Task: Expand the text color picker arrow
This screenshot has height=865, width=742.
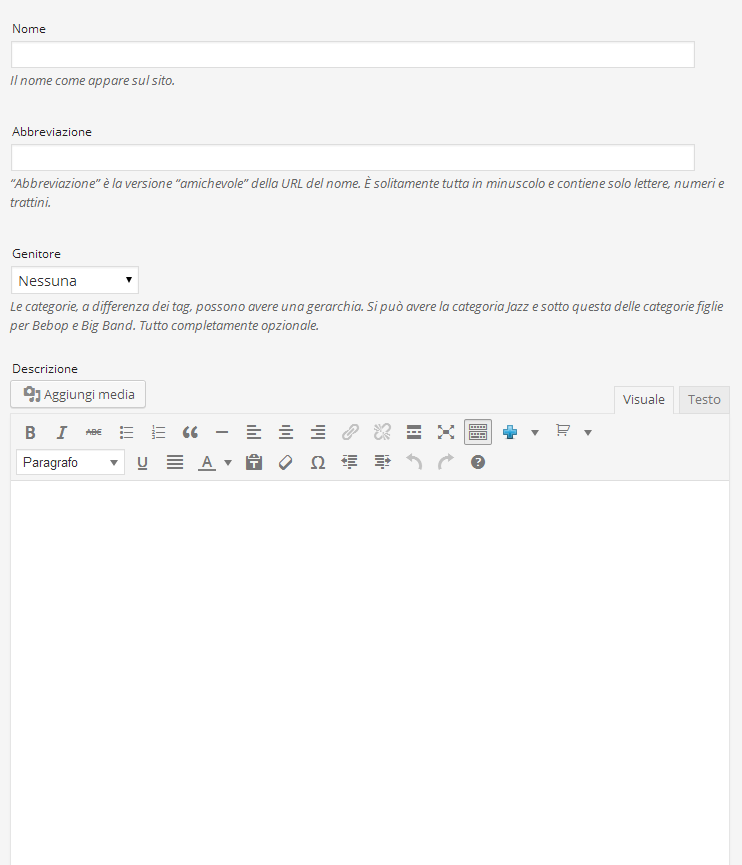Action: 228,462
